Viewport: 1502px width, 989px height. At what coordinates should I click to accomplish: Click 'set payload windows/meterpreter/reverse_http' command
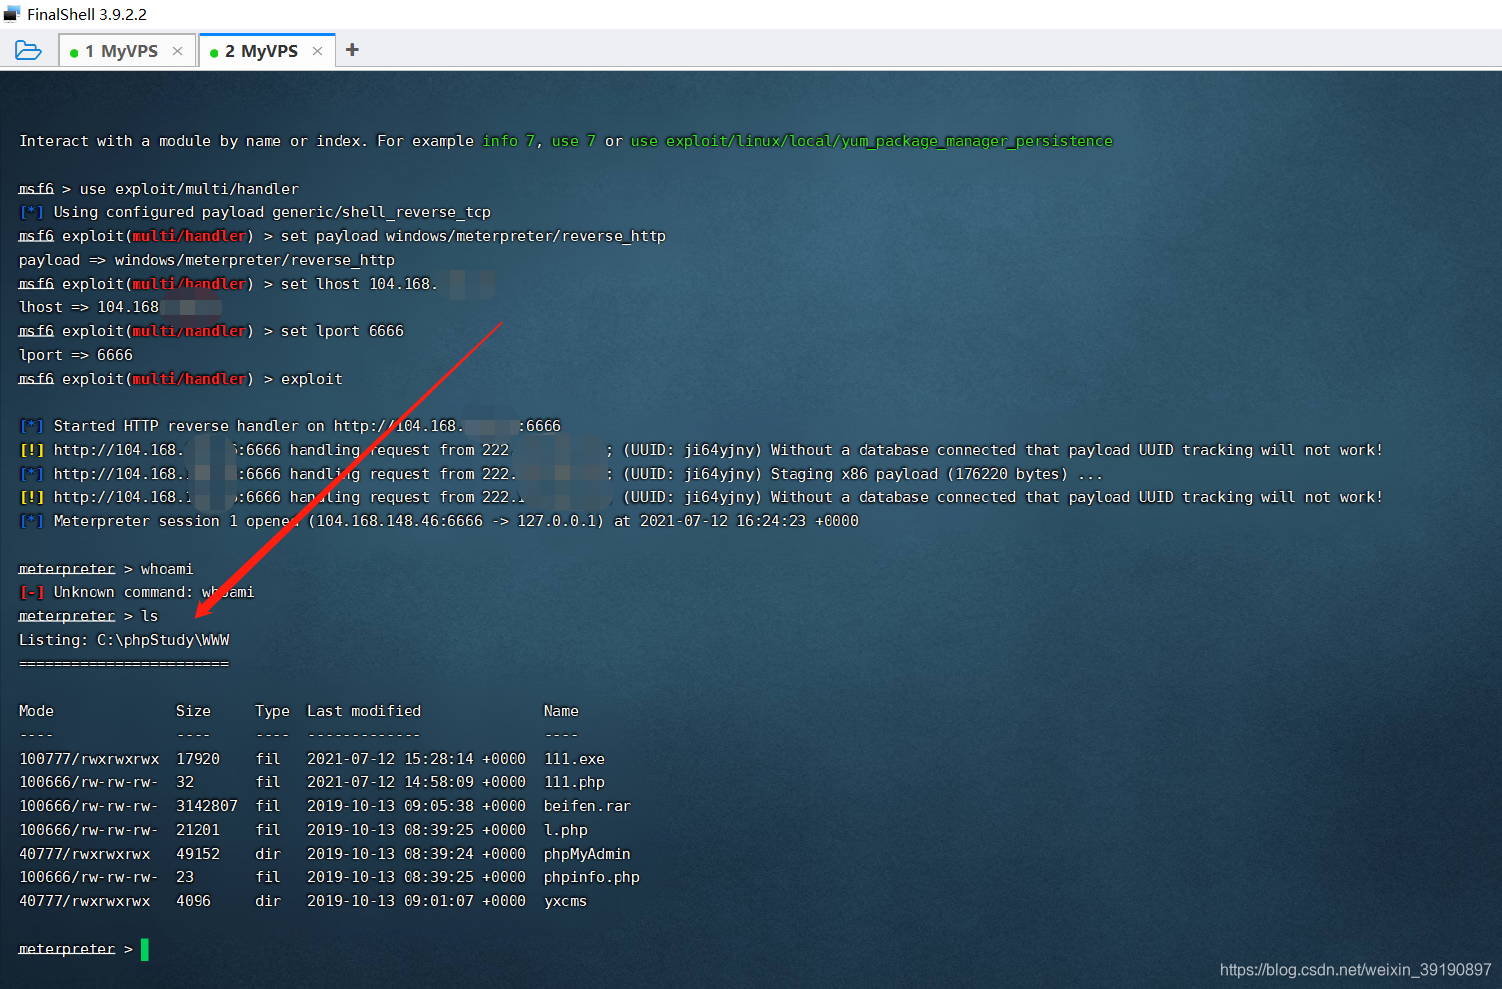pyautogui.click(x=473, y=236)
